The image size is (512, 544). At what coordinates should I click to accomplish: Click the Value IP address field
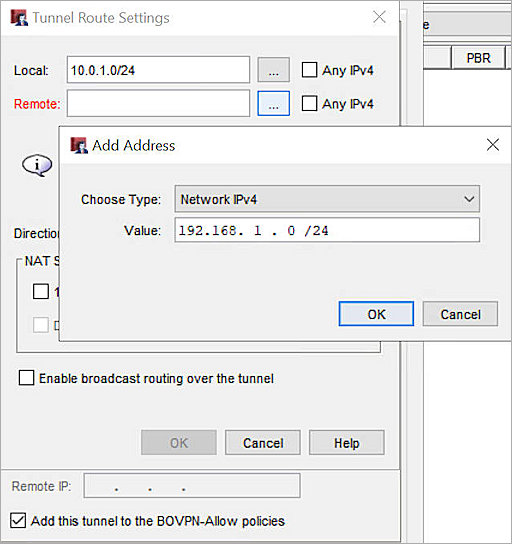pyautogui.click(x=327, y=230)
